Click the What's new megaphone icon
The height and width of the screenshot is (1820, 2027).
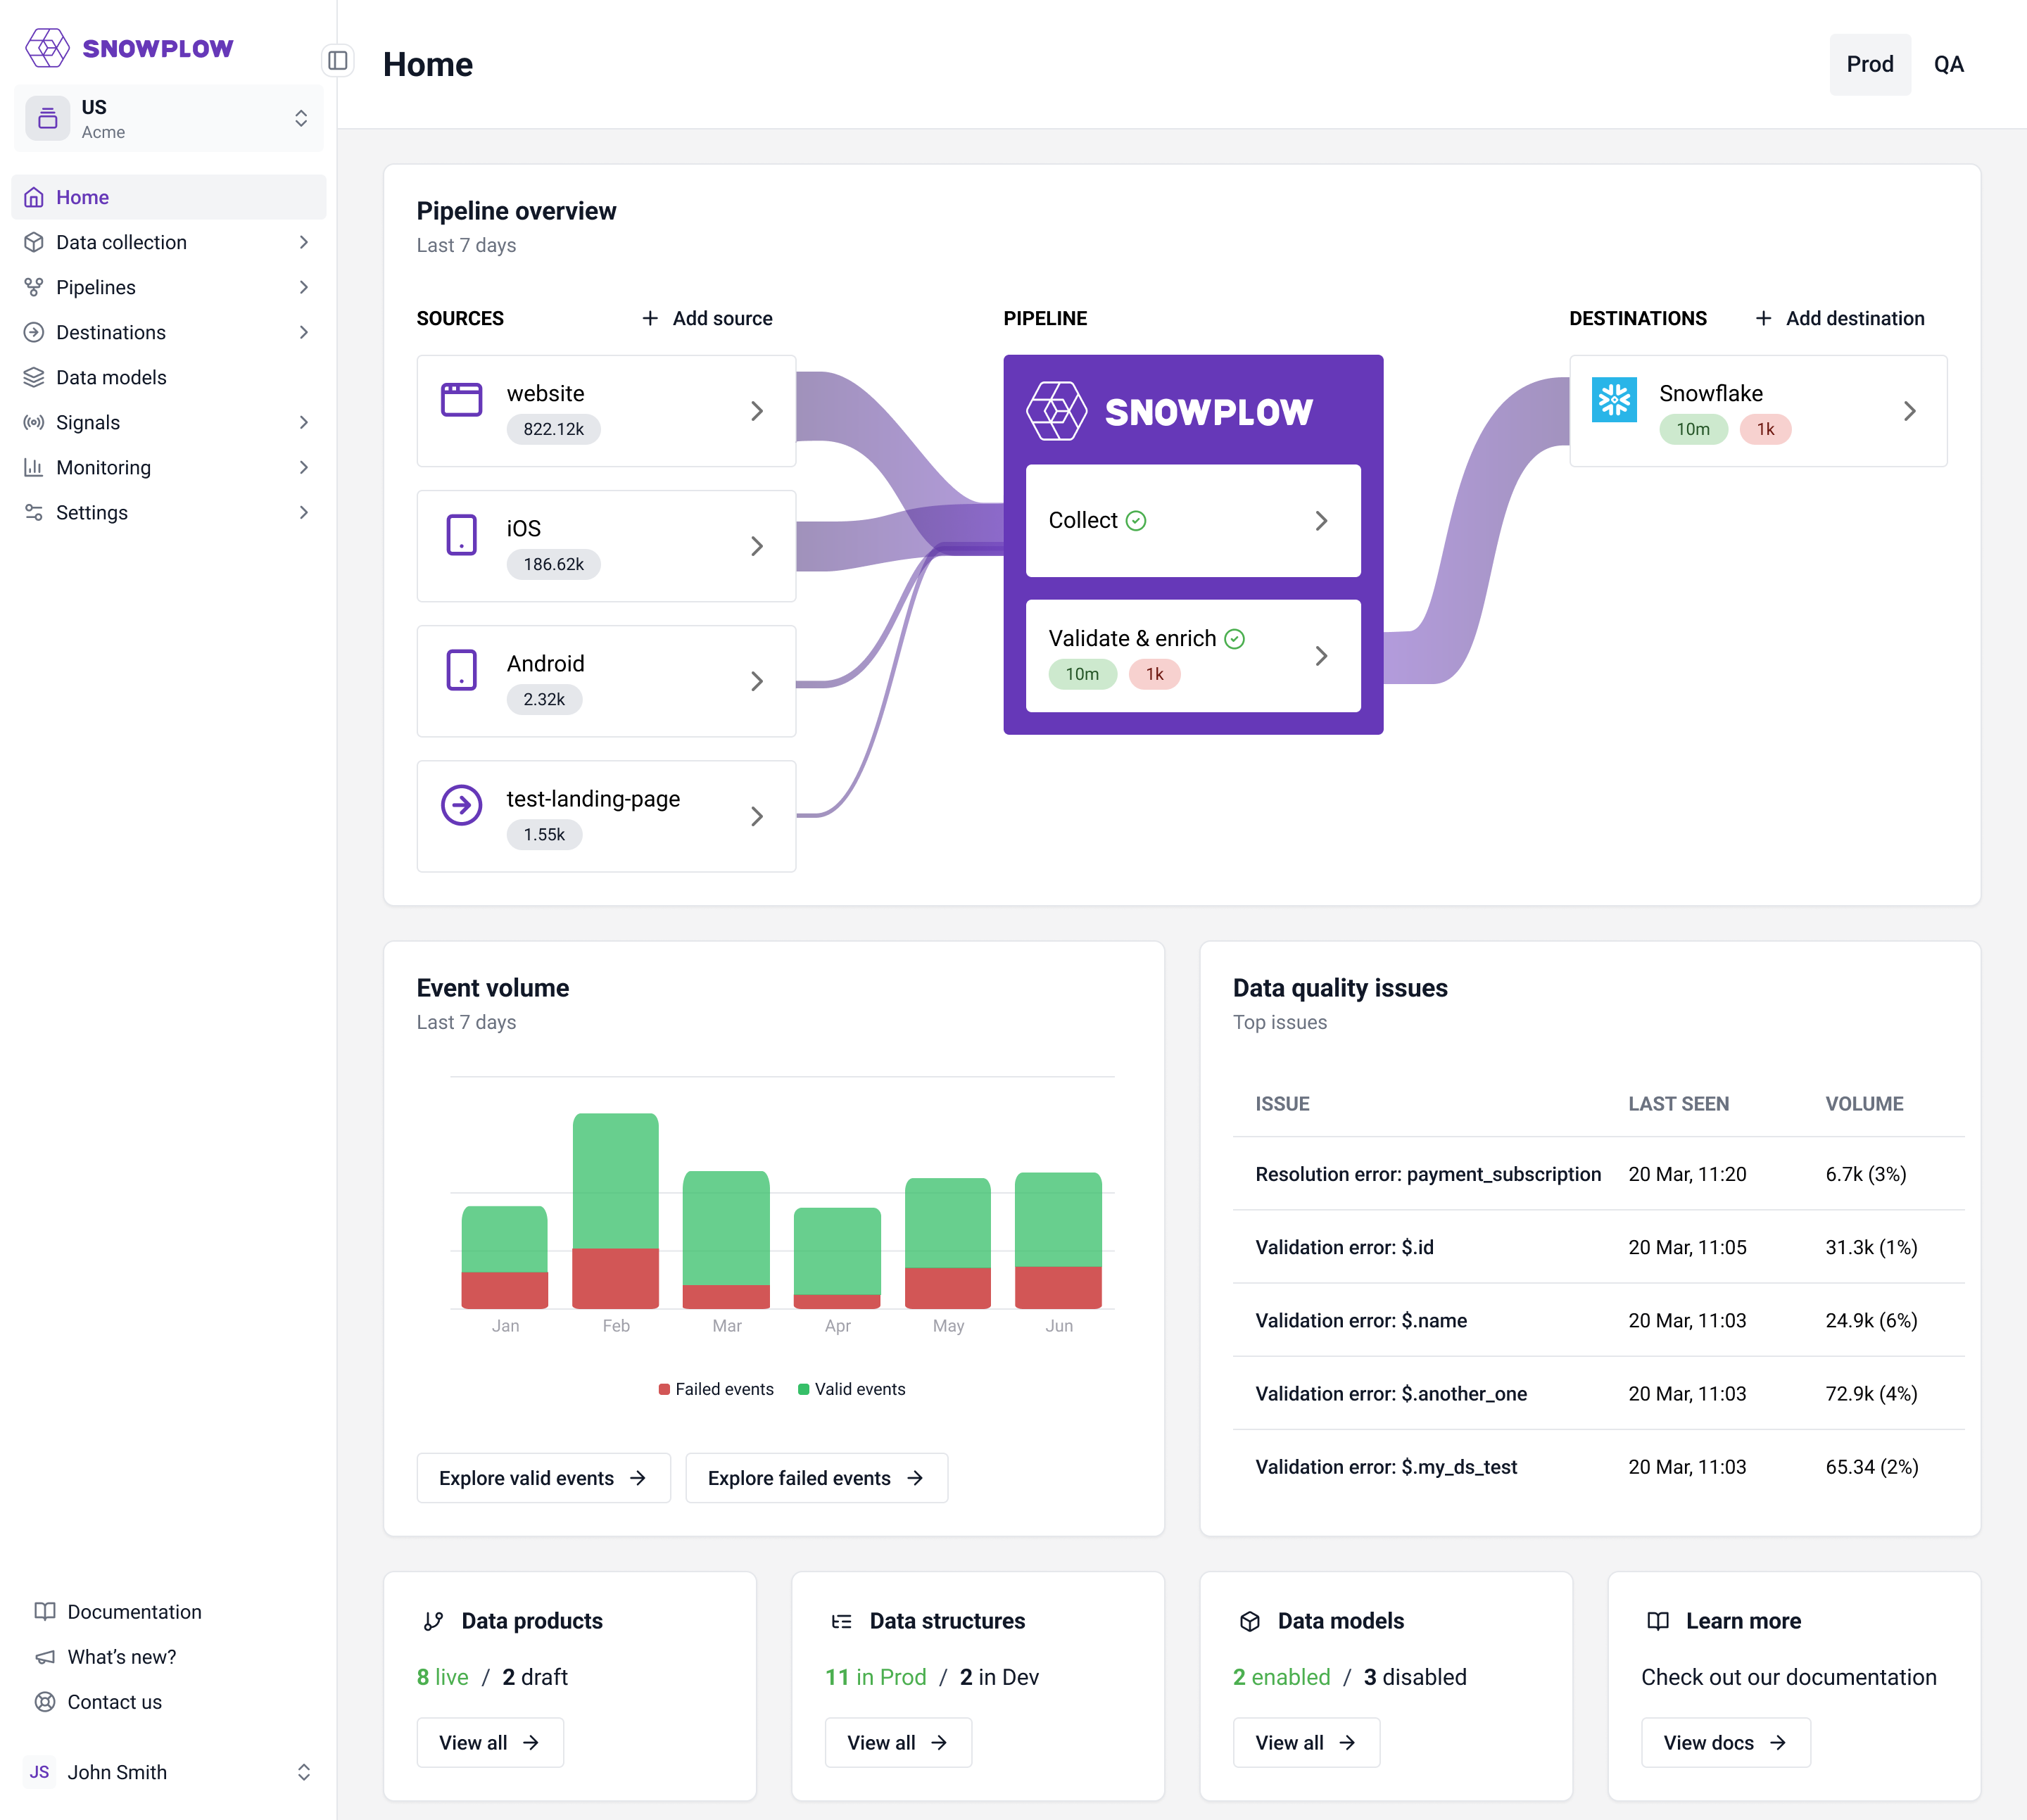pos(45,1656)
